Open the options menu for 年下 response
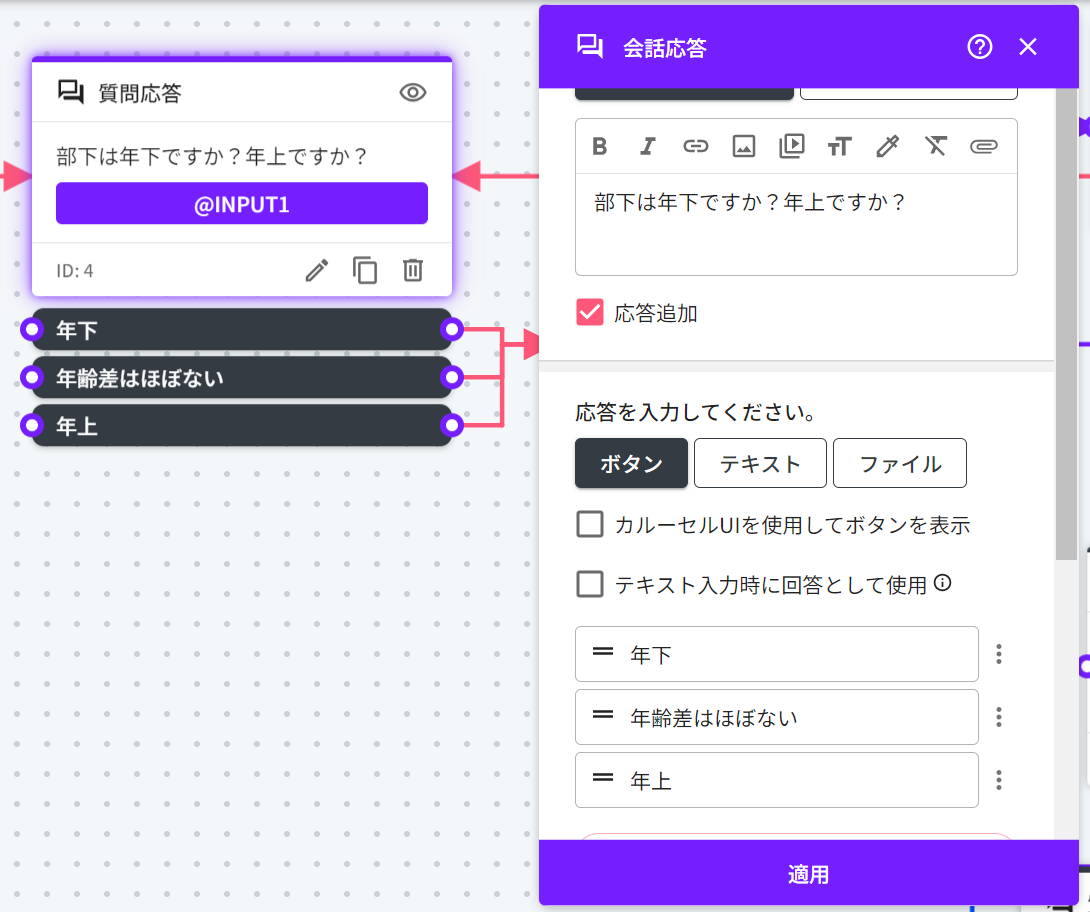The width and height of the screenshot is (1090, 912). point(998,654)
